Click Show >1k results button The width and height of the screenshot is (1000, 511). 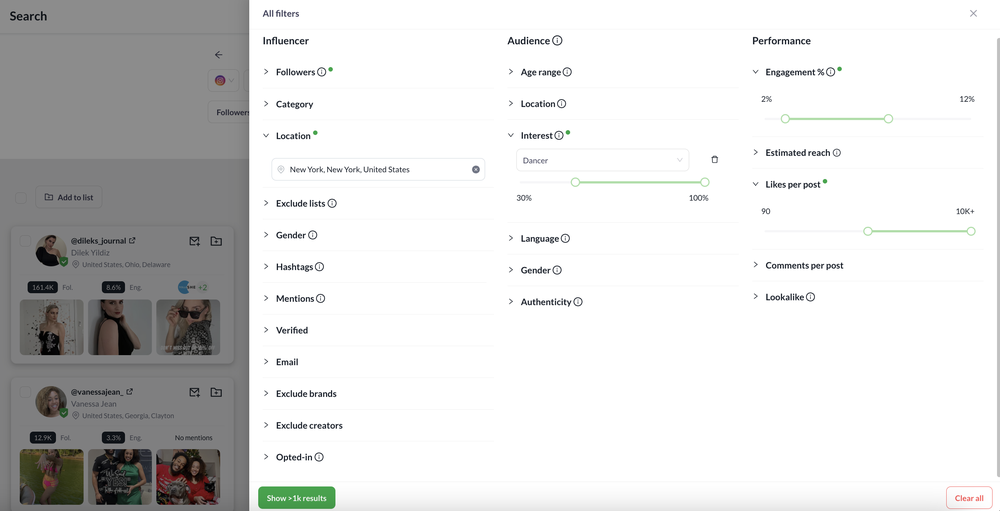pyautogui.click(x=297, y=498)
